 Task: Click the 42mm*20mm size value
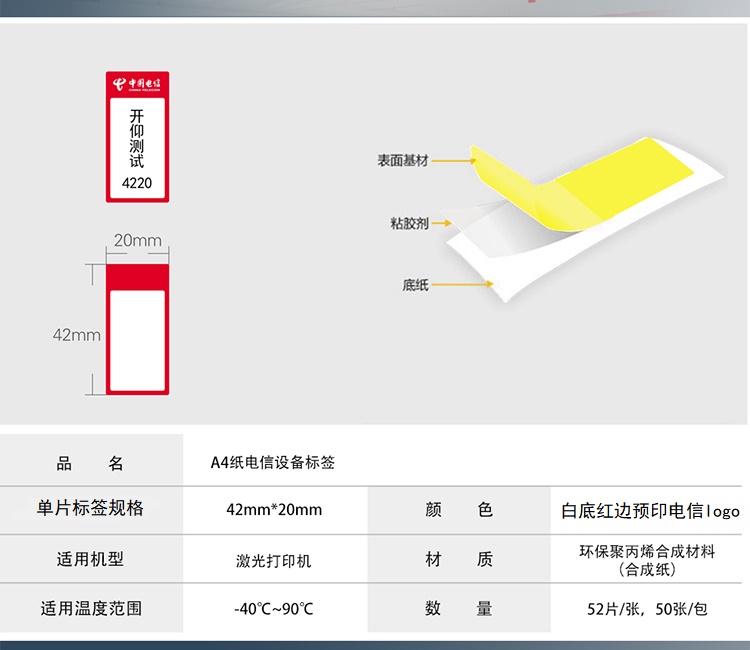(x=274, y=510)
